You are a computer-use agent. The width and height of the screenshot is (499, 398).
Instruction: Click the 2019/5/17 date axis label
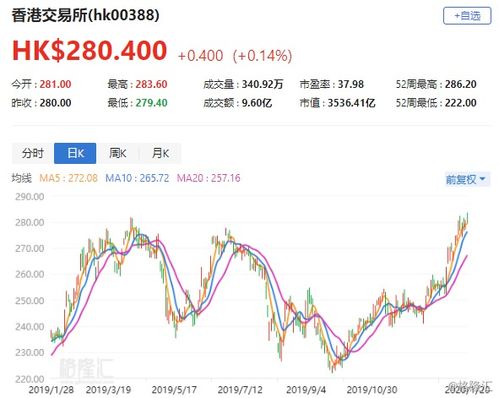pos(174,390)
